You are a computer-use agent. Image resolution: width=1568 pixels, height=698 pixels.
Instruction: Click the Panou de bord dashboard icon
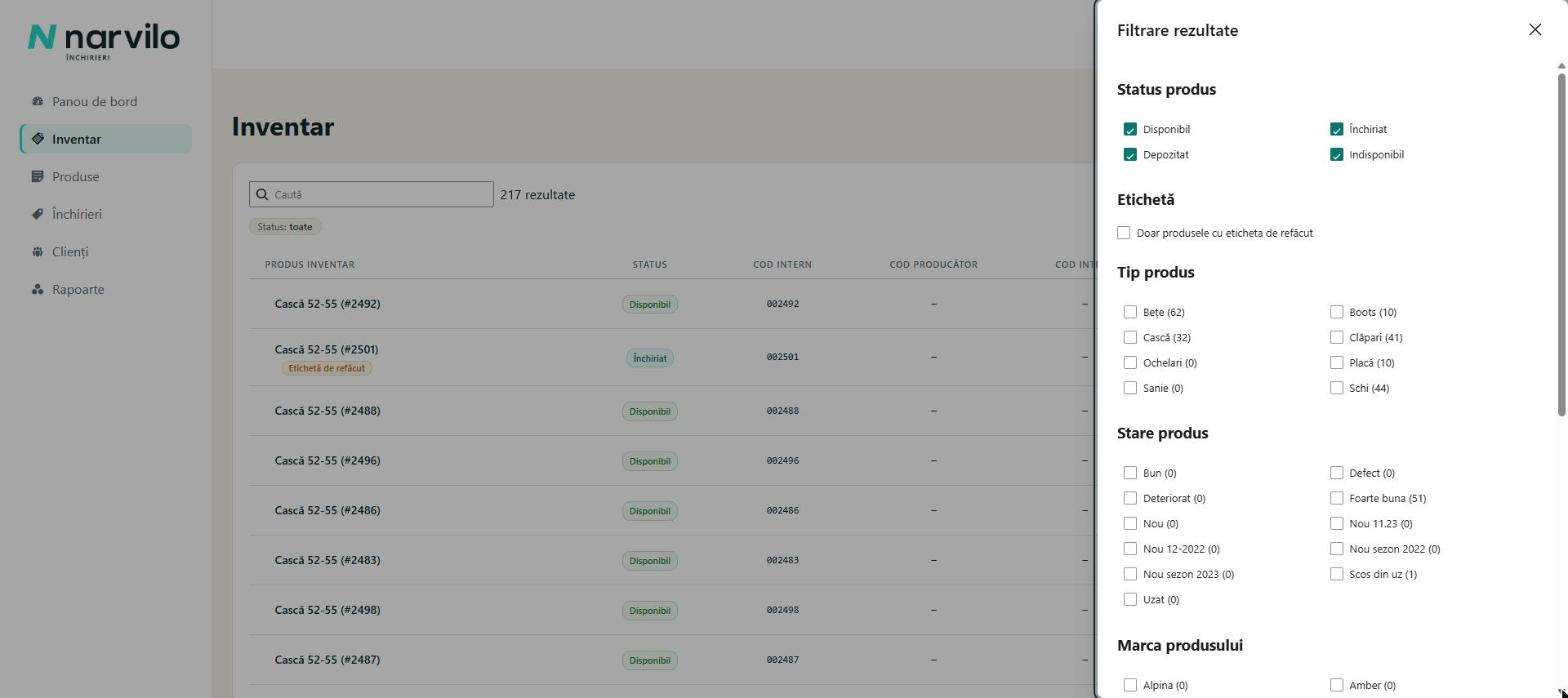click(x=37, y=101)
